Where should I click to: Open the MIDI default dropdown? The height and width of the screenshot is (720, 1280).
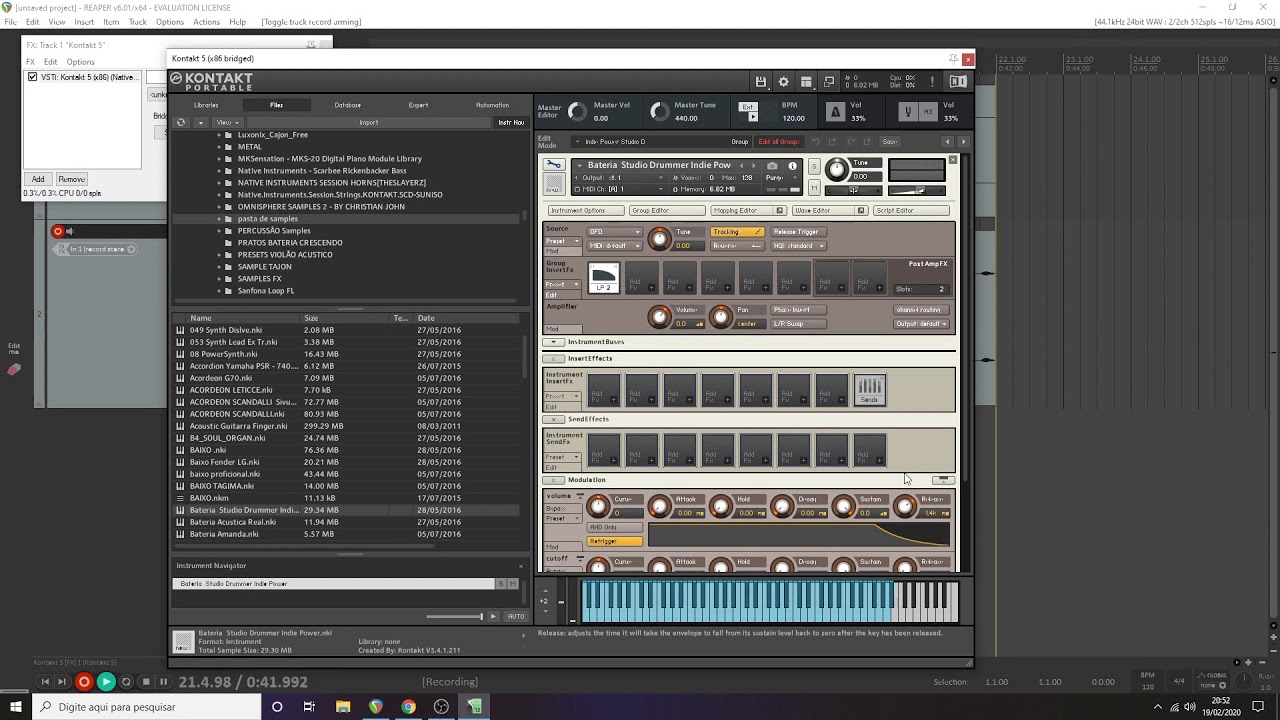[614, 246]
